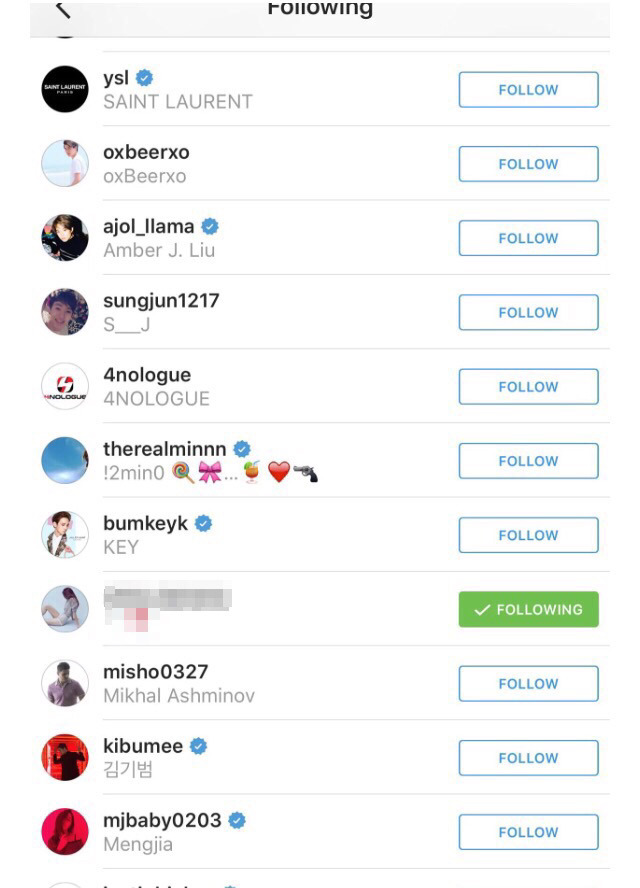
Task: Open the kibumee username link
Action: point(143,746)
